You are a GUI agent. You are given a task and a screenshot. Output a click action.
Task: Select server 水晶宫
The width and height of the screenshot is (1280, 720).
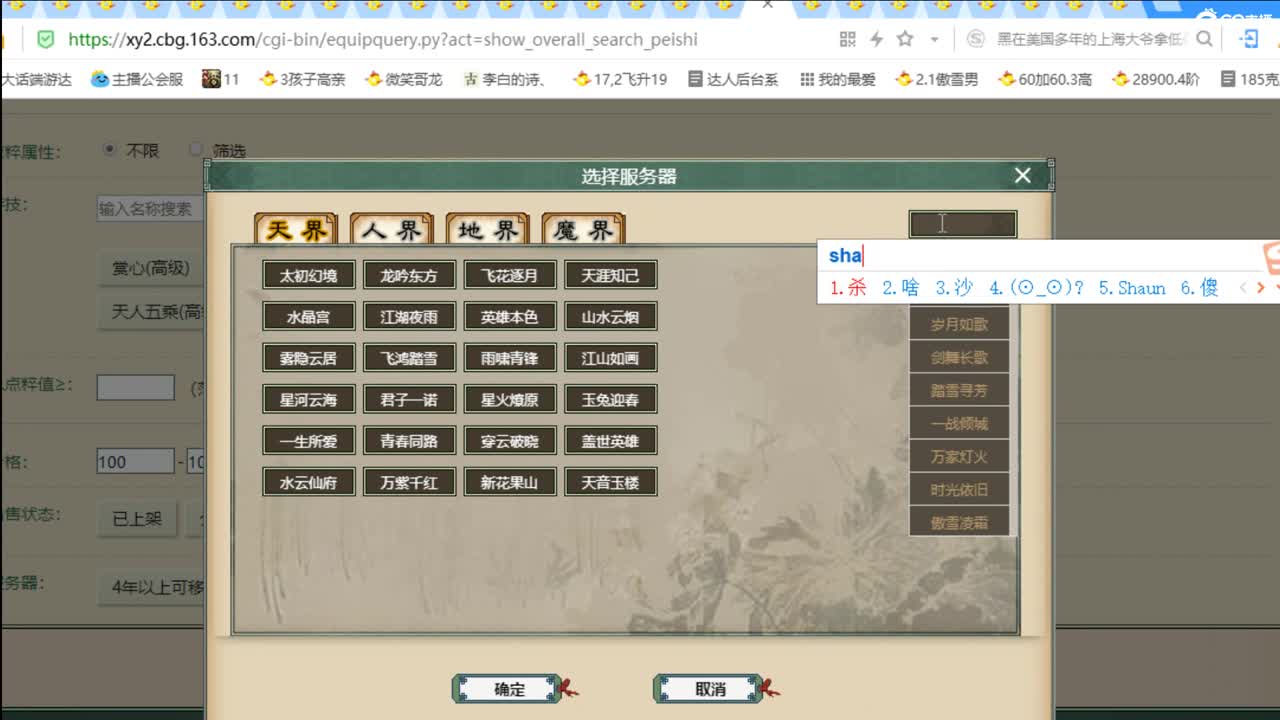coord(309,317)
